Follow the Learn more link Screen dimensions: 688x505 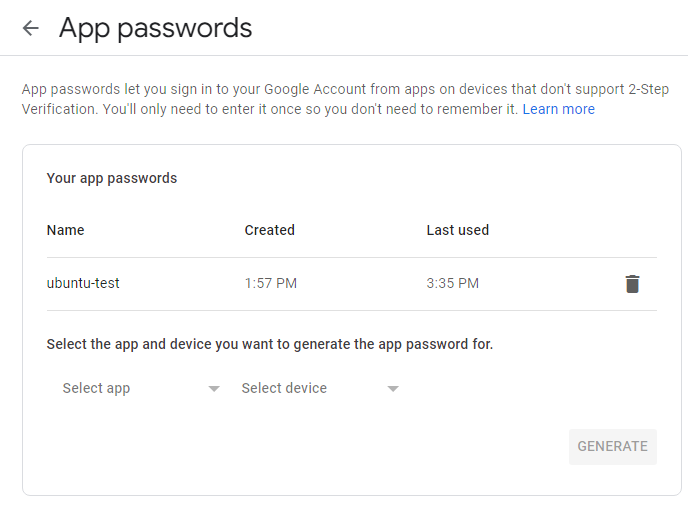point(558,109)
